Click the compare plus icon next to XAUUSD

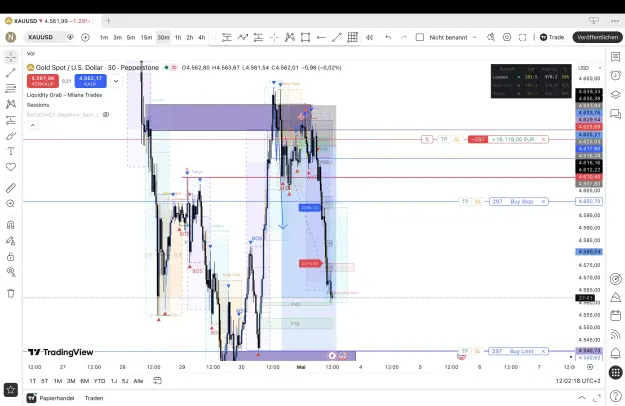[x=85, y=37]
